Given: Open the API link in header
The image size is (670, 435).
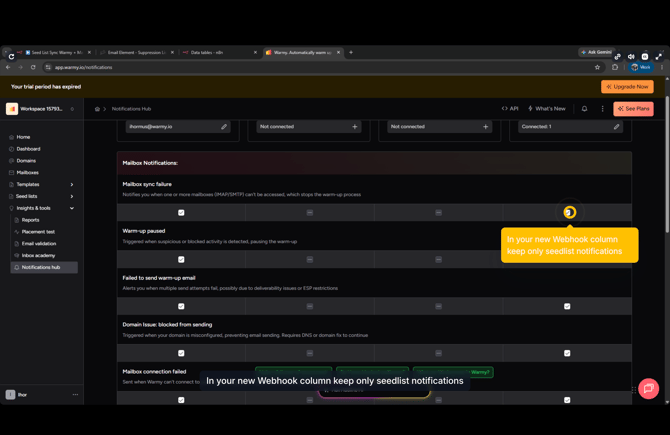Looking at the screenshot, I should pos(510,109).
